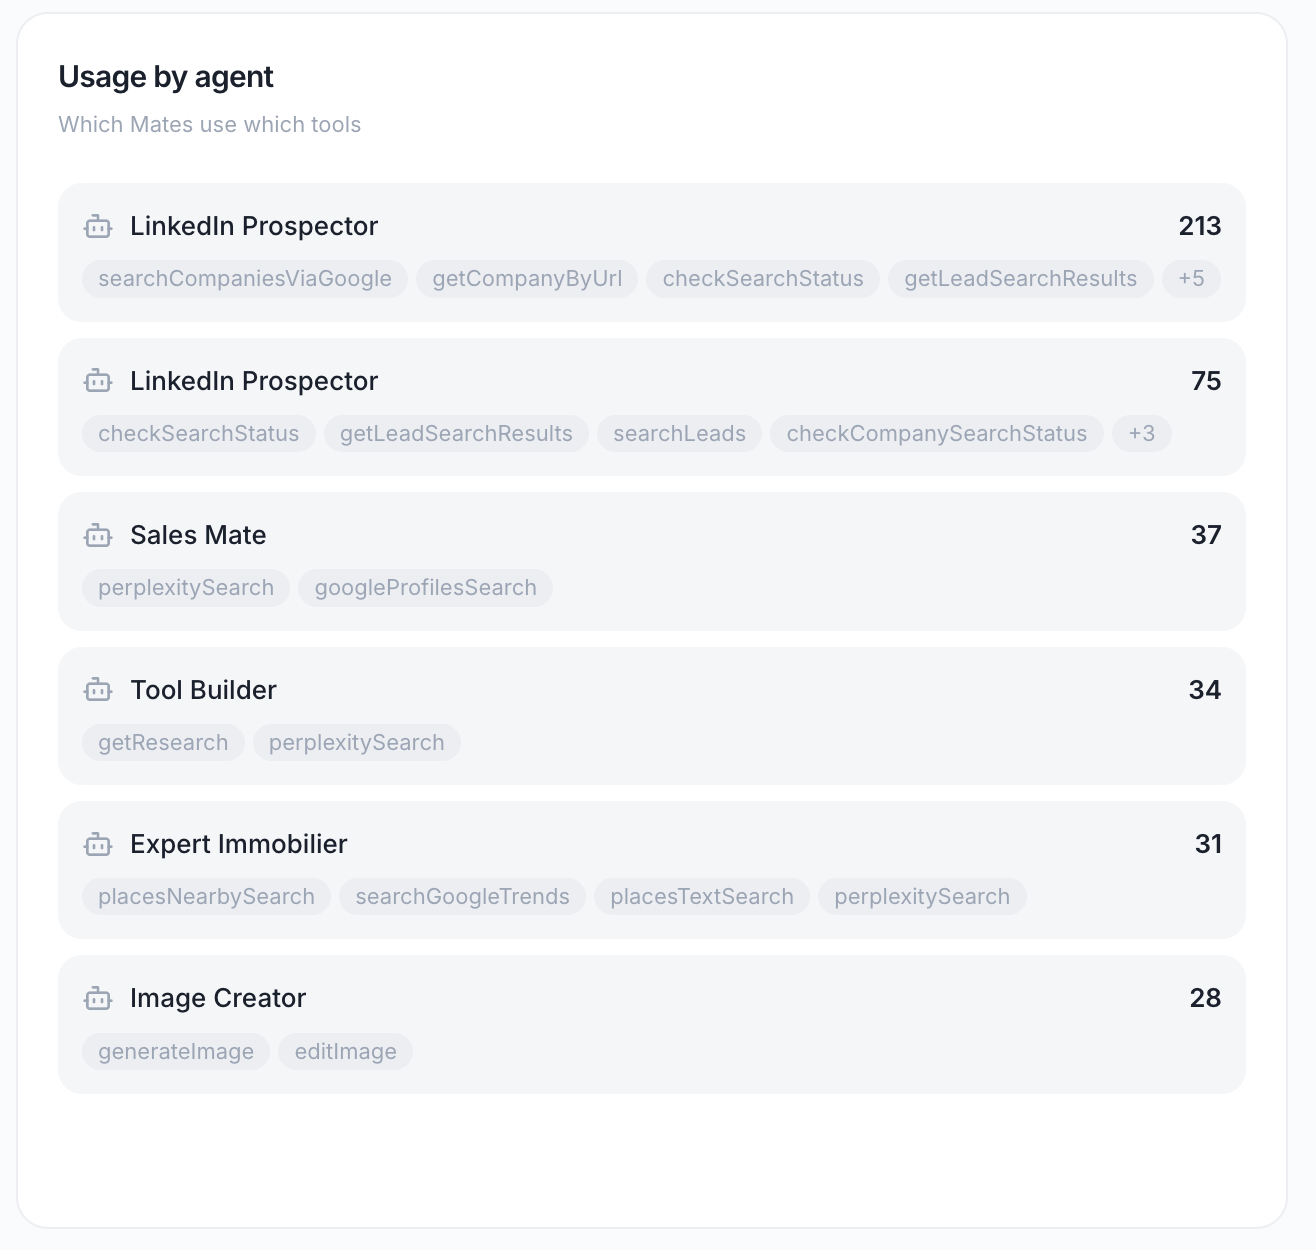Screen dimensions: 1316x1250
Task: Expand the +5 more tools chip
Action: [x=1191, y=279]
